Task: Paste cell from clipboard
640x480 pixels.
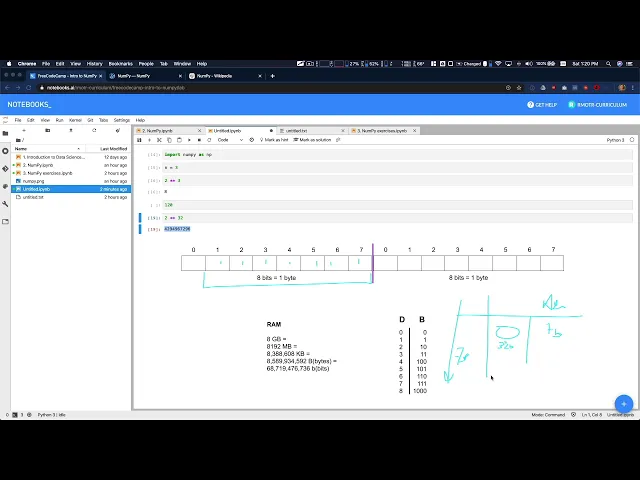Action: click(x=179, y=140)
